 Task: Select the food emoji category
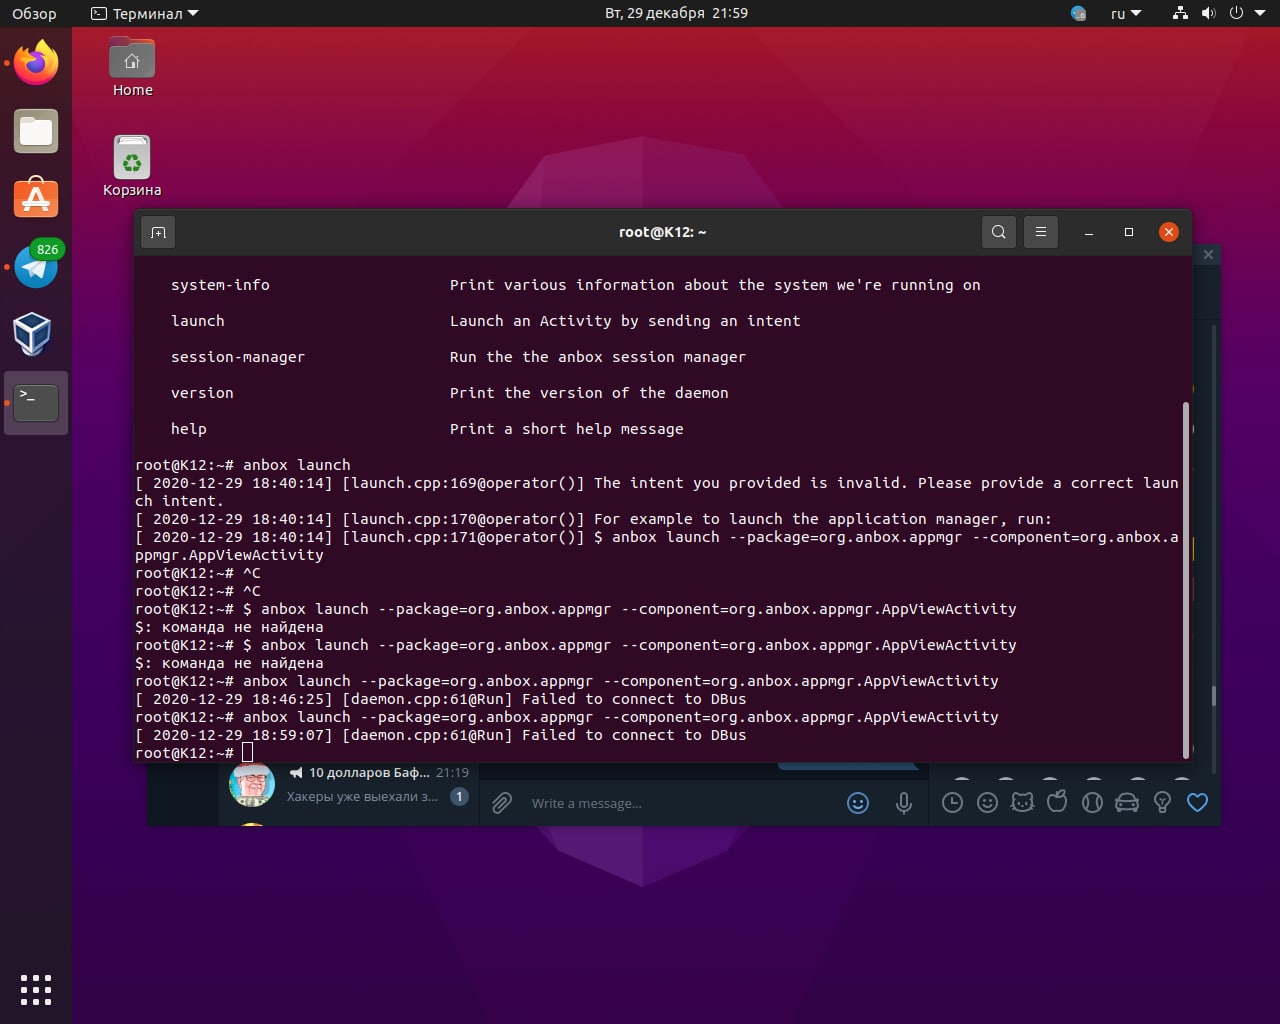1057,802
